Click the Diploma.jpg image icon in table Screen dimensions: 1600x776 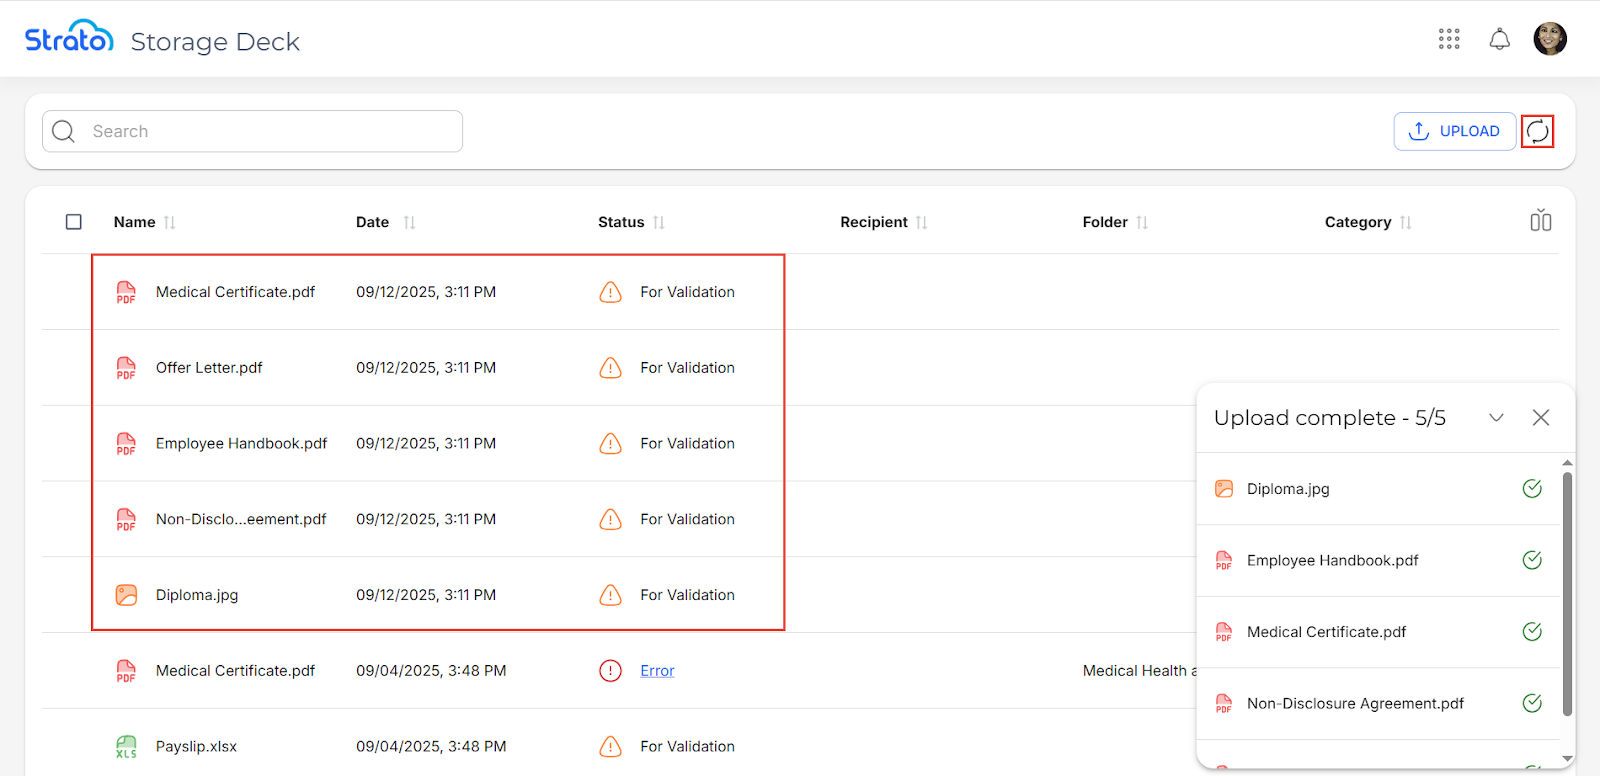(126, 595)
